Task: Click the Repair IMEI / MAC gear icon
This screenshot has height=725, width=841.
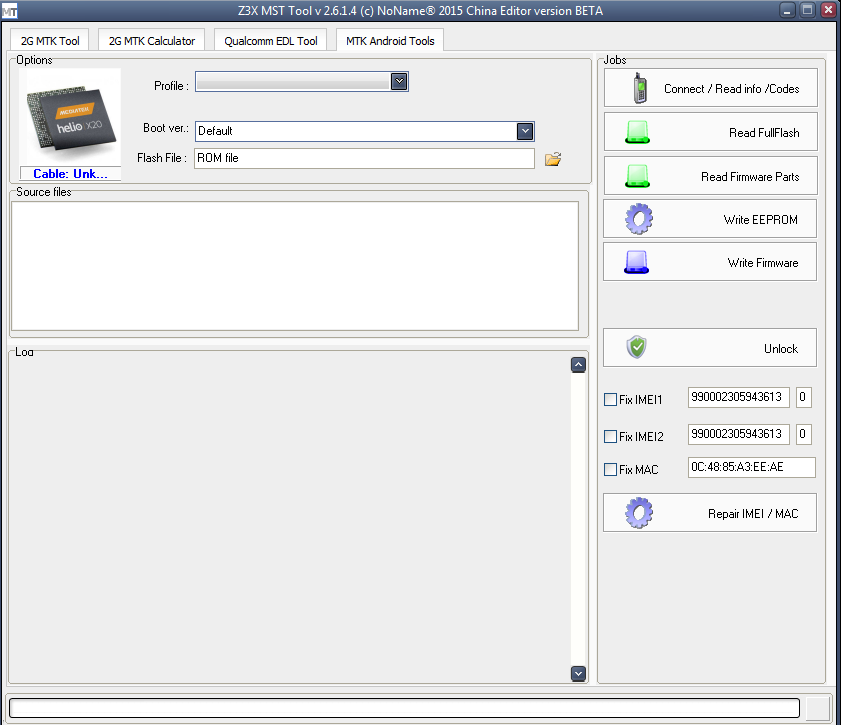Action: pos(637,512)
